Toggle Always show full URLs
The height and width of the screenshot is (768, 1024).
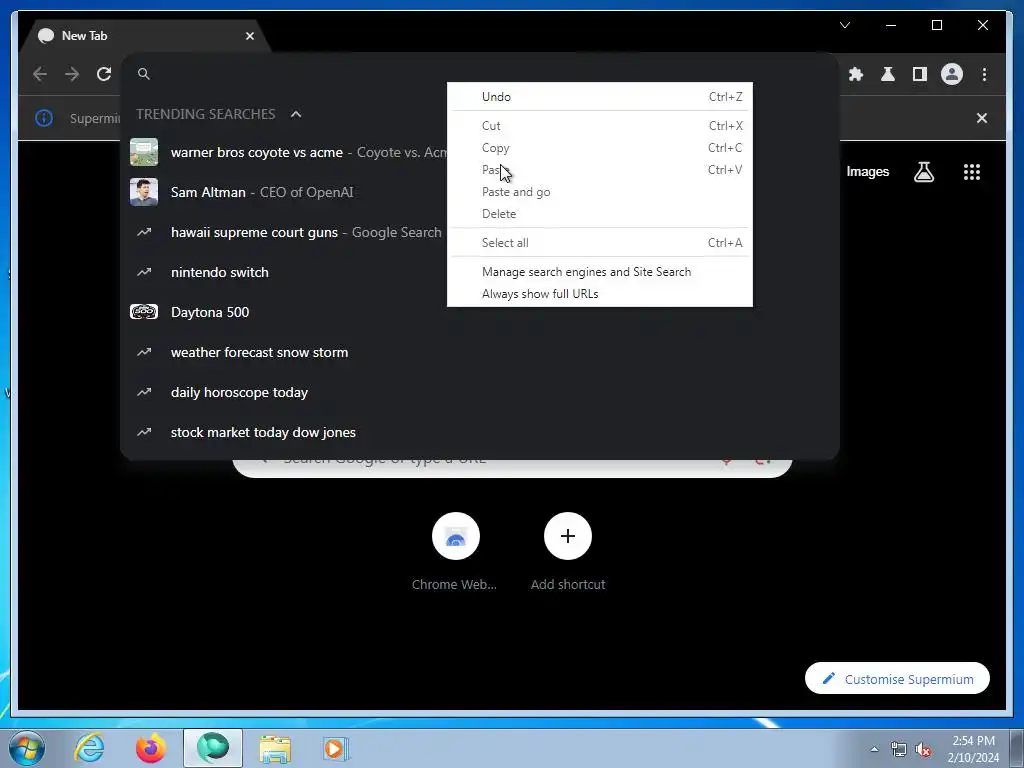(600, 294)
